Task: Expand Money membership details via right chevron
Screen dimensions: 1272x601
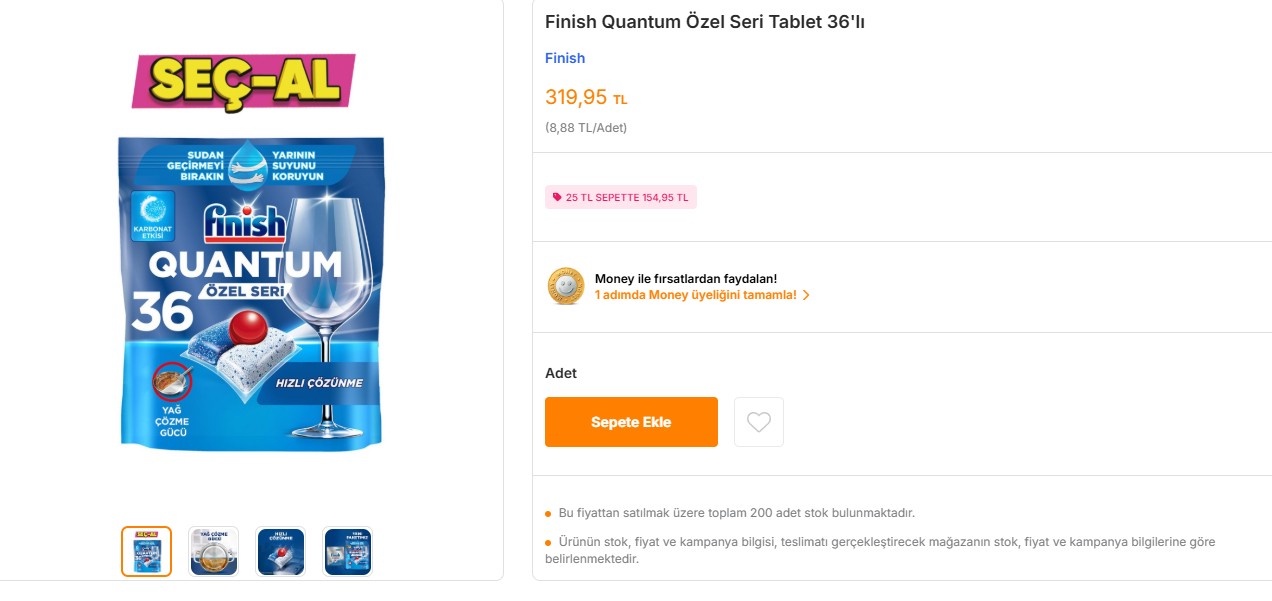Action: pyautogui.click(x=808, y=295)
